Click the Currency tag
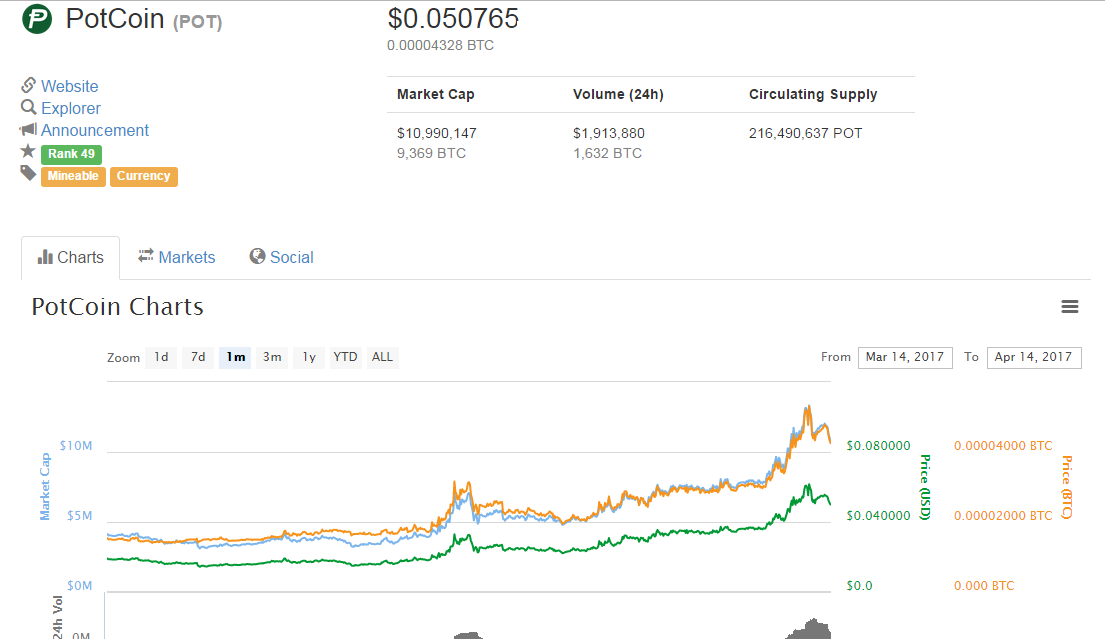 (144, 176)
